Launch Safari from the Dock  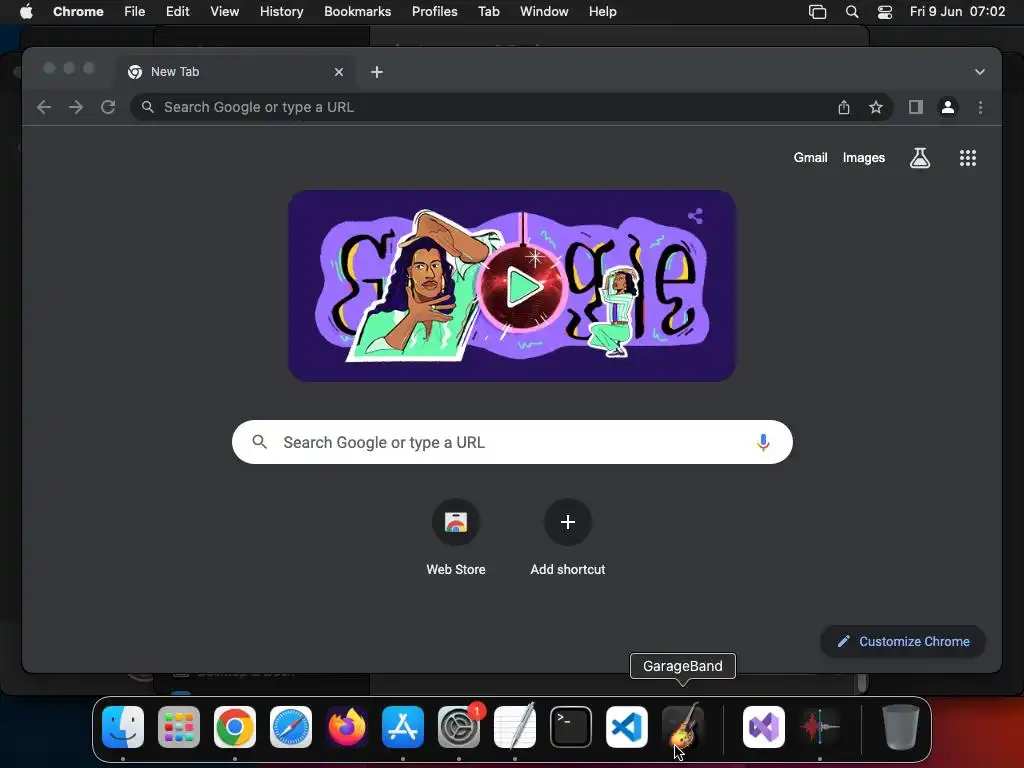click(x=291, y=727)
